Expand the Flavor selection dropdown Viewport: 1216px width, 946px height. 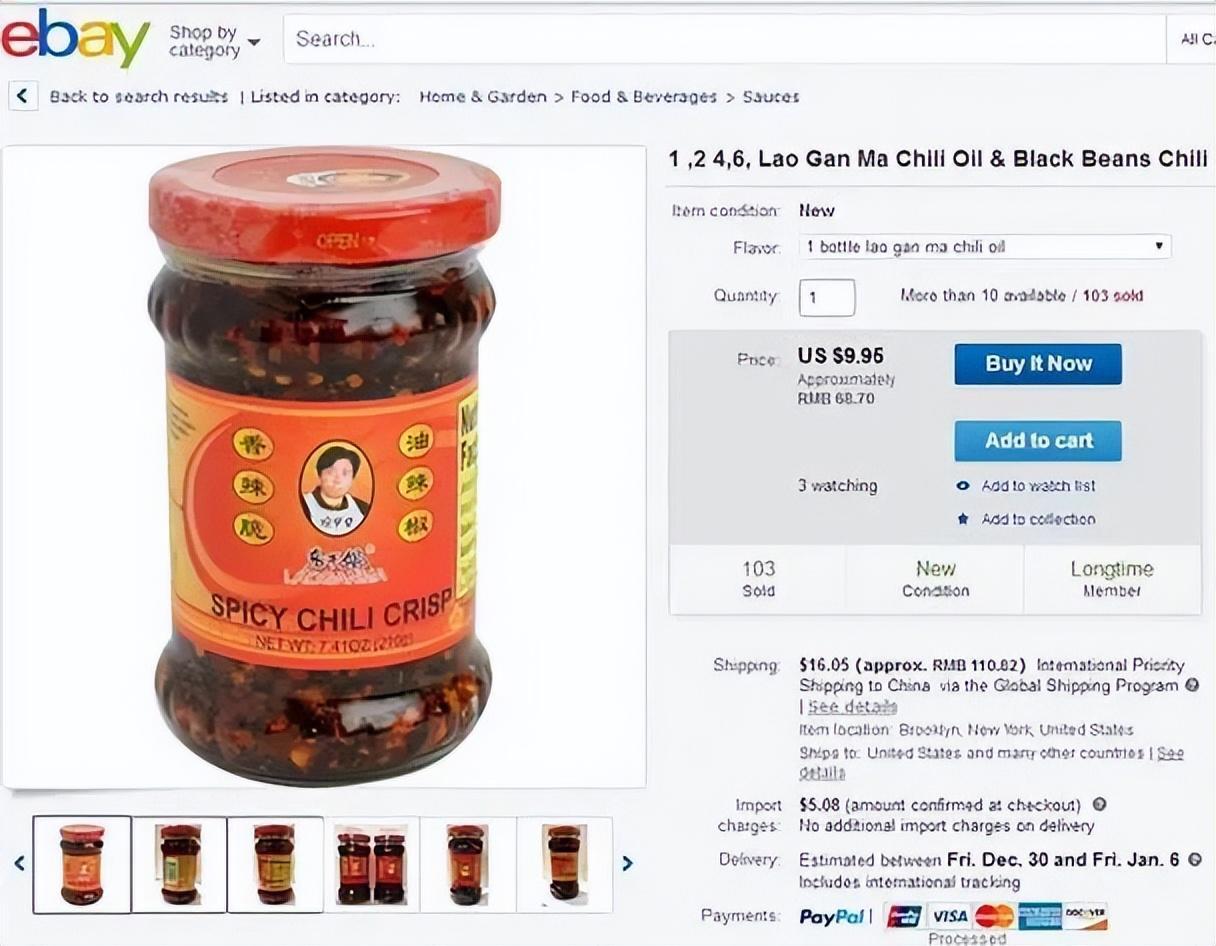pos(984,246)
